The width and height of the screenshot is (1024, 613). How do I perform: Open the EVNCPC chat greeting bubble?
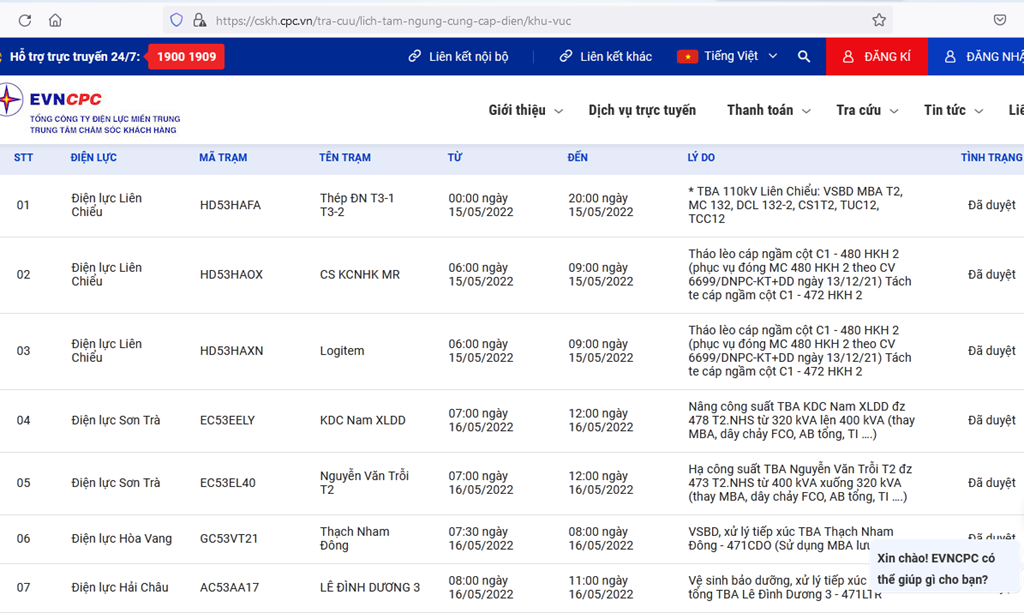[x=946, y=568]
